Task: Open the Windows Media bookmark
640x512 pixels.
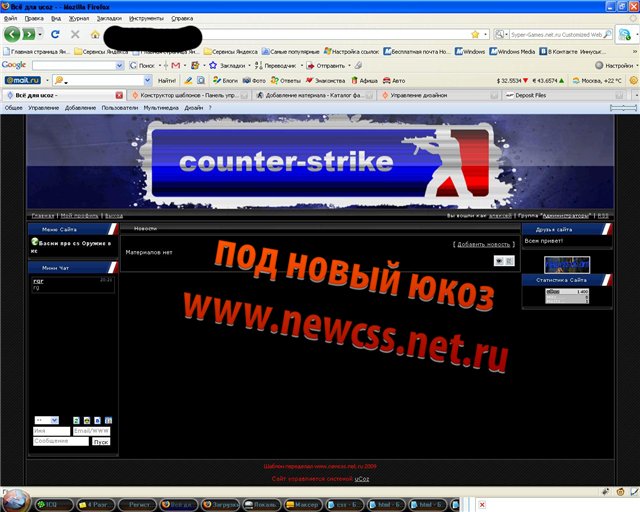Action: [x=512, y=51]
